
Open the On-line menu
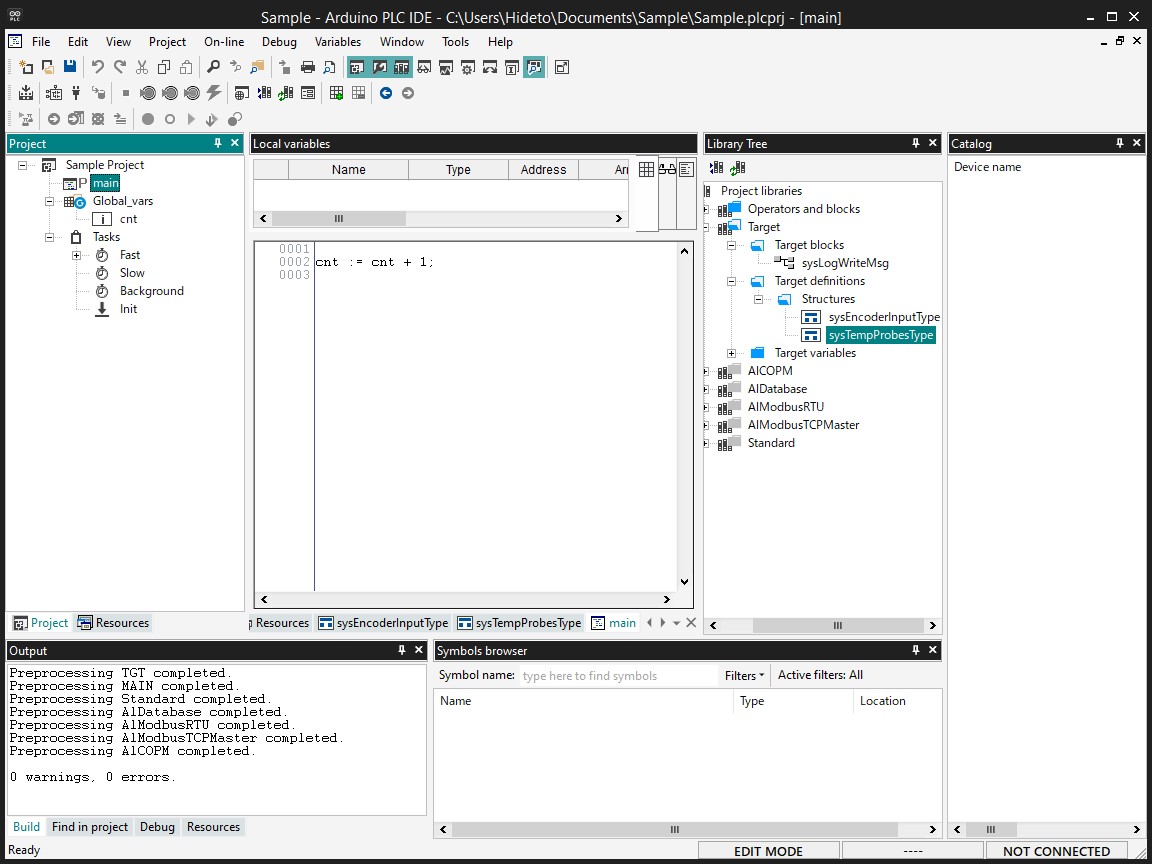tap(223, 42)
